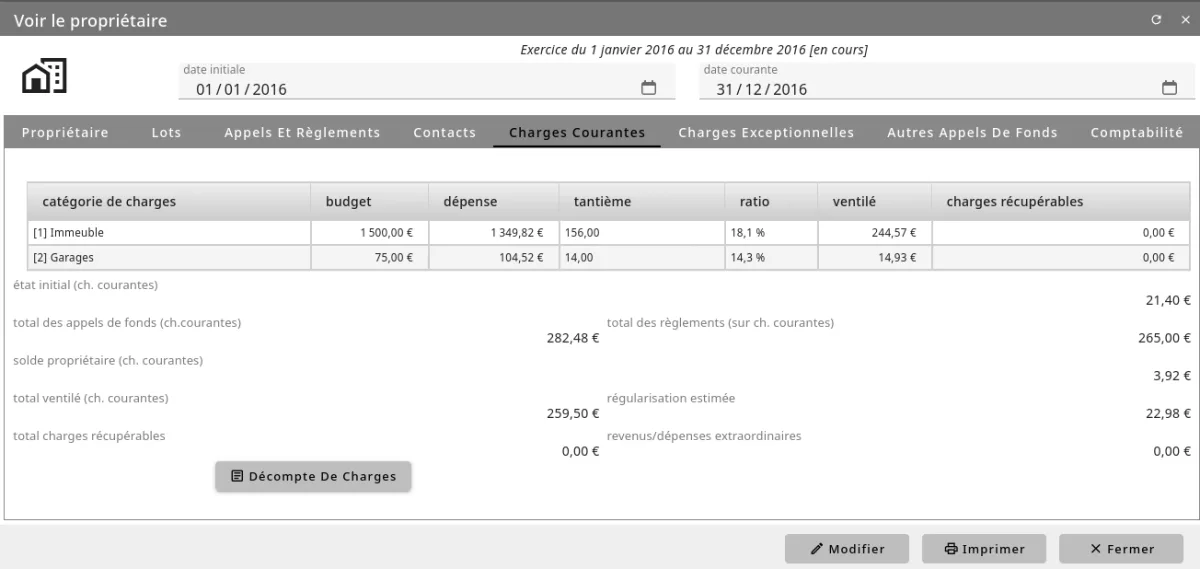Click total des règlements value 265,00 €
The height and width of the screenshot is (569, 1200).
1165,338
